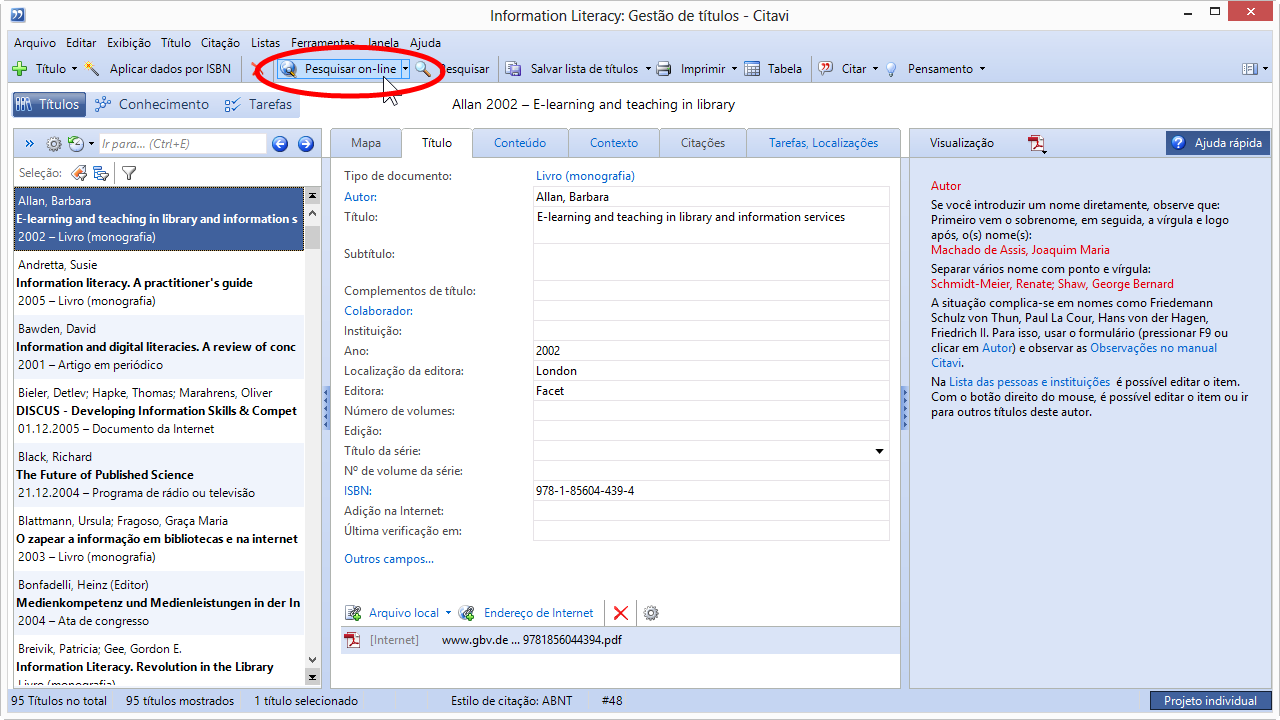Select the Bawden, David title entry
Screen dimensions: 1280x720
159,347
